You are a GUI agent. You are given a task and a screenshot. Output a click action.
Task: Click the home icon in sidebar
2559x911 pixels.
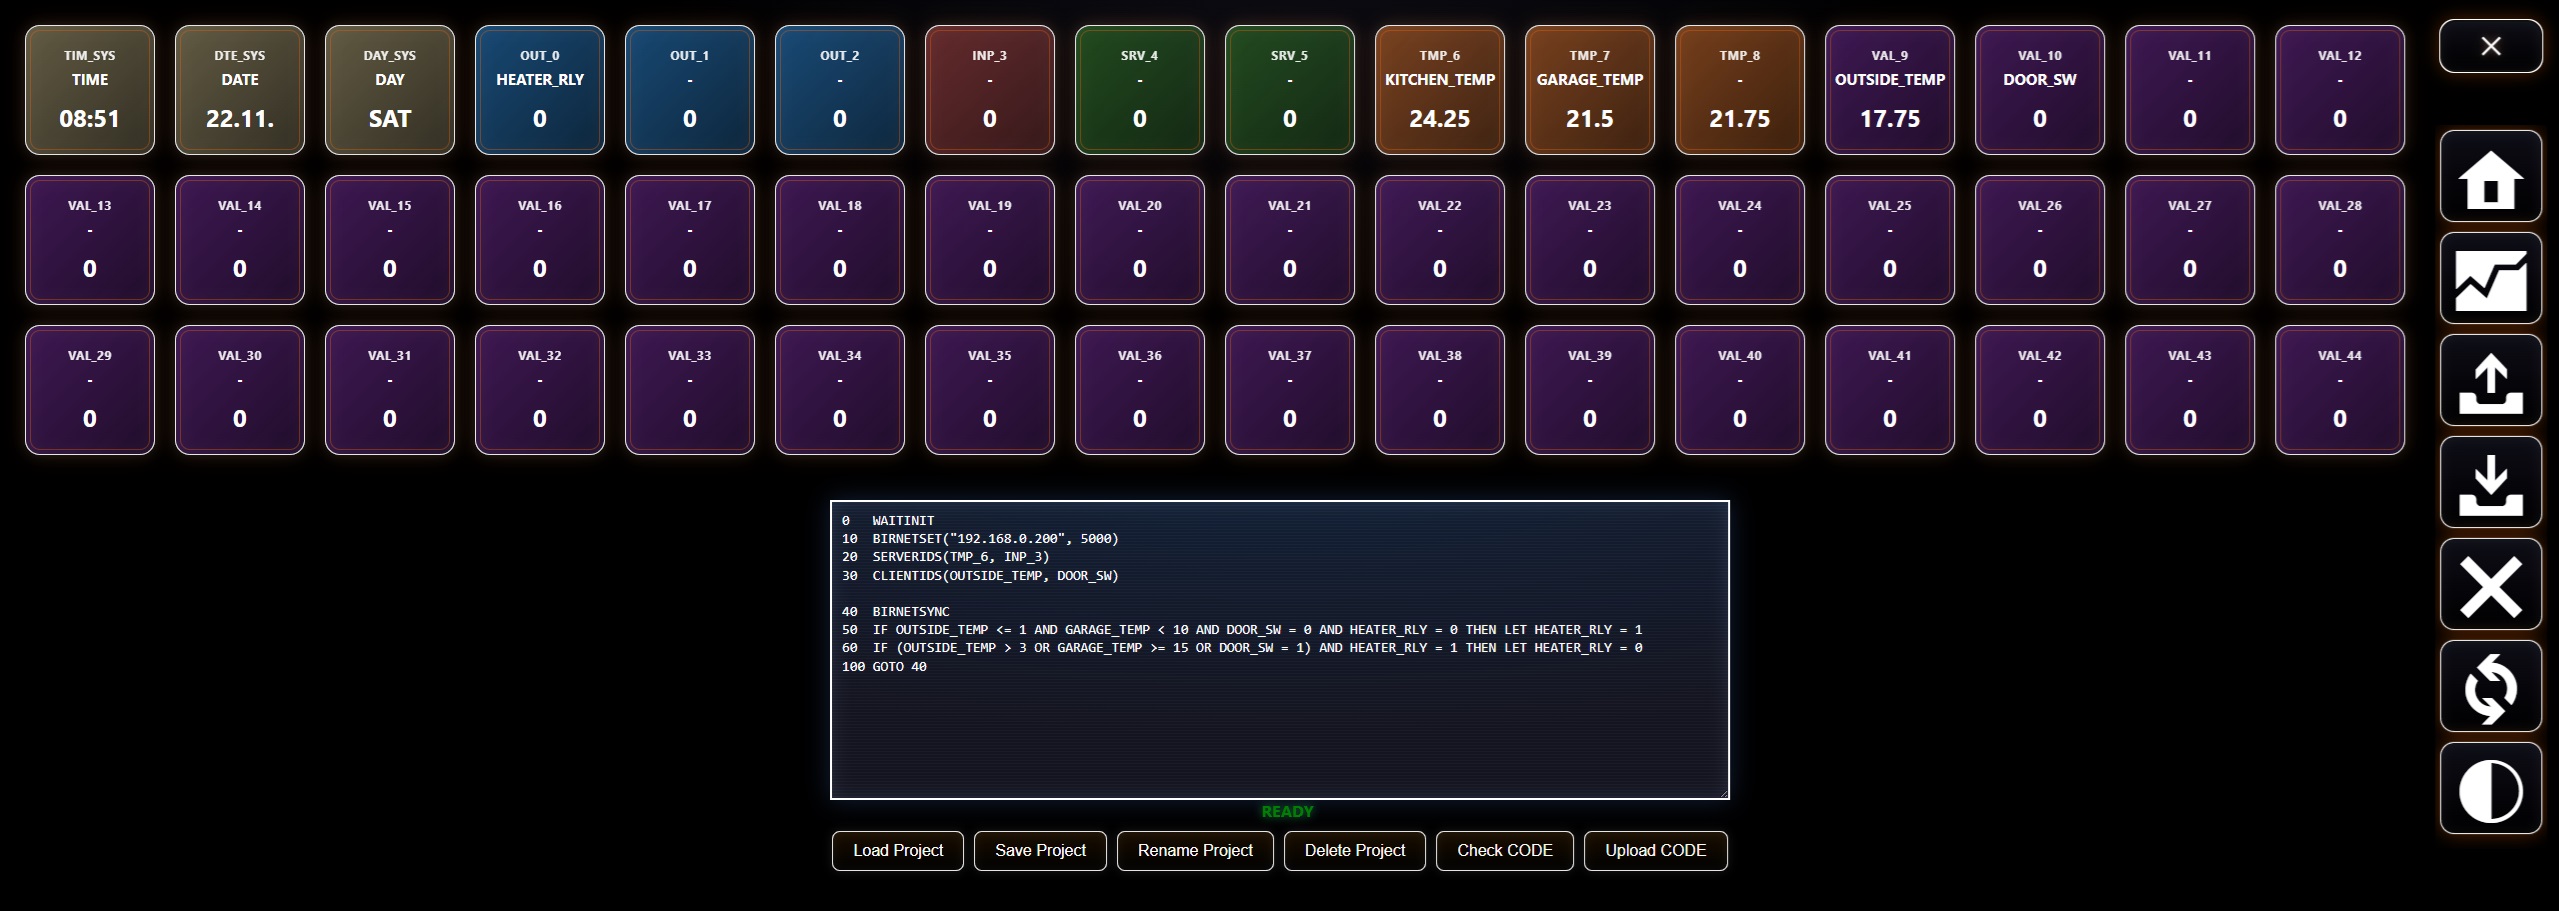2490,177
